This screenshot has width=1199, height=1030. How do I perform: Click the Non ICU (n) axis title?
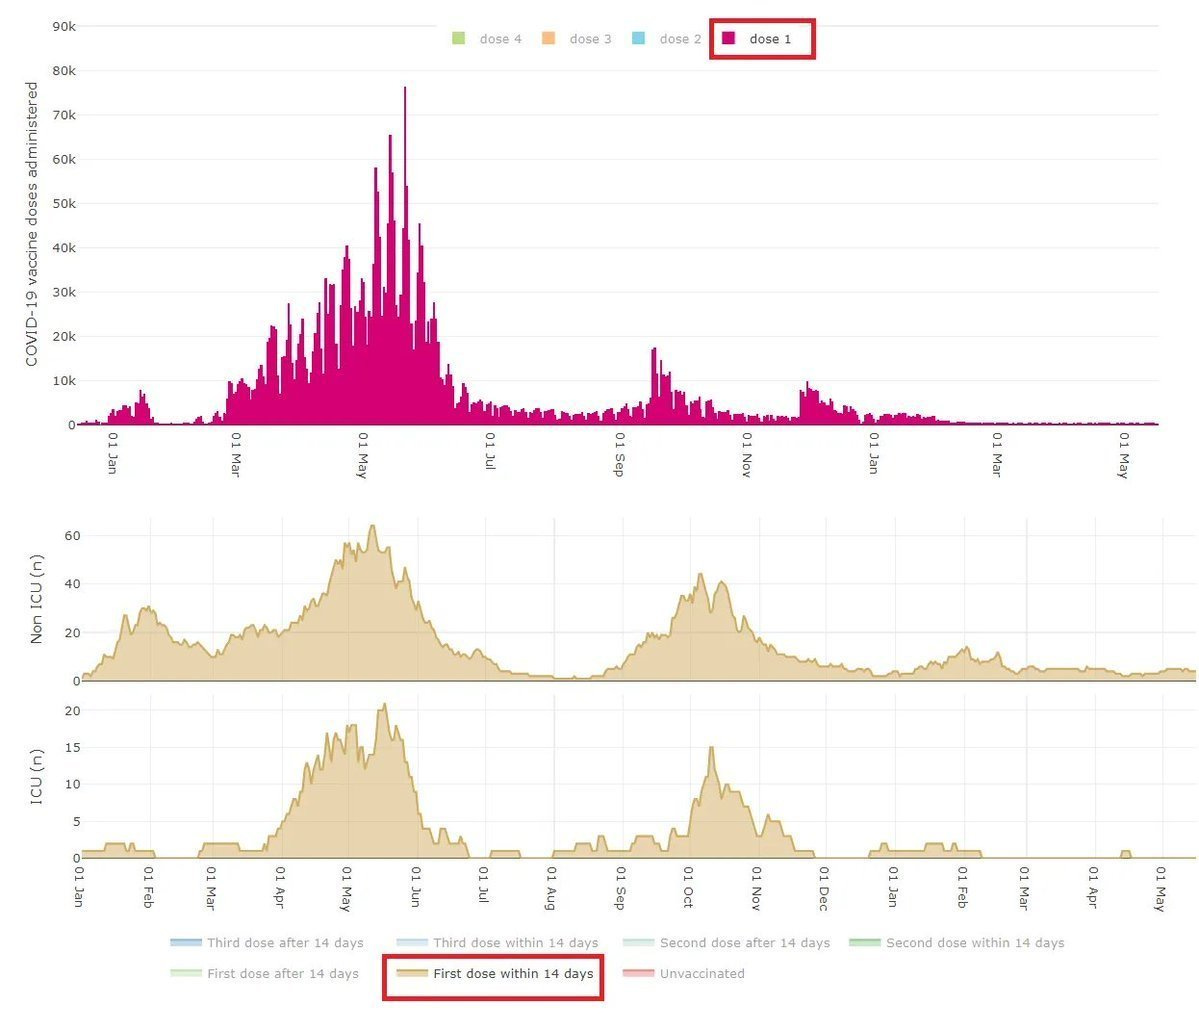[x=36, y=599]
